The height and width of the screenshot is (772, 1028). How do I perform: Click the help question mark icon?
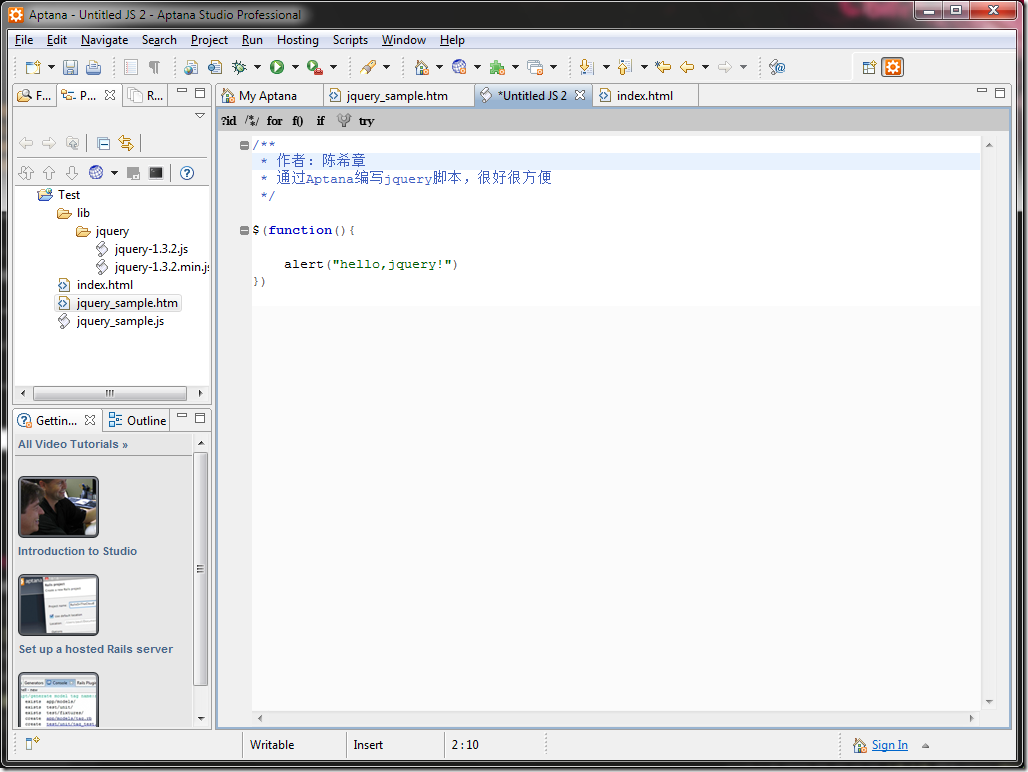point(187,173)
